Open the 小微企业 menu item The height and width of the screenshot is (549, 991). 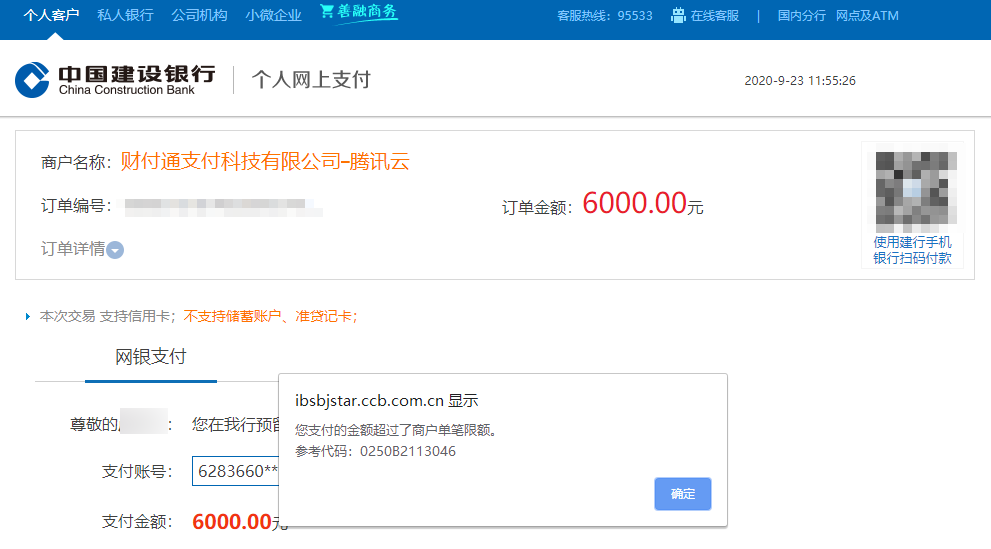point(273,15)
